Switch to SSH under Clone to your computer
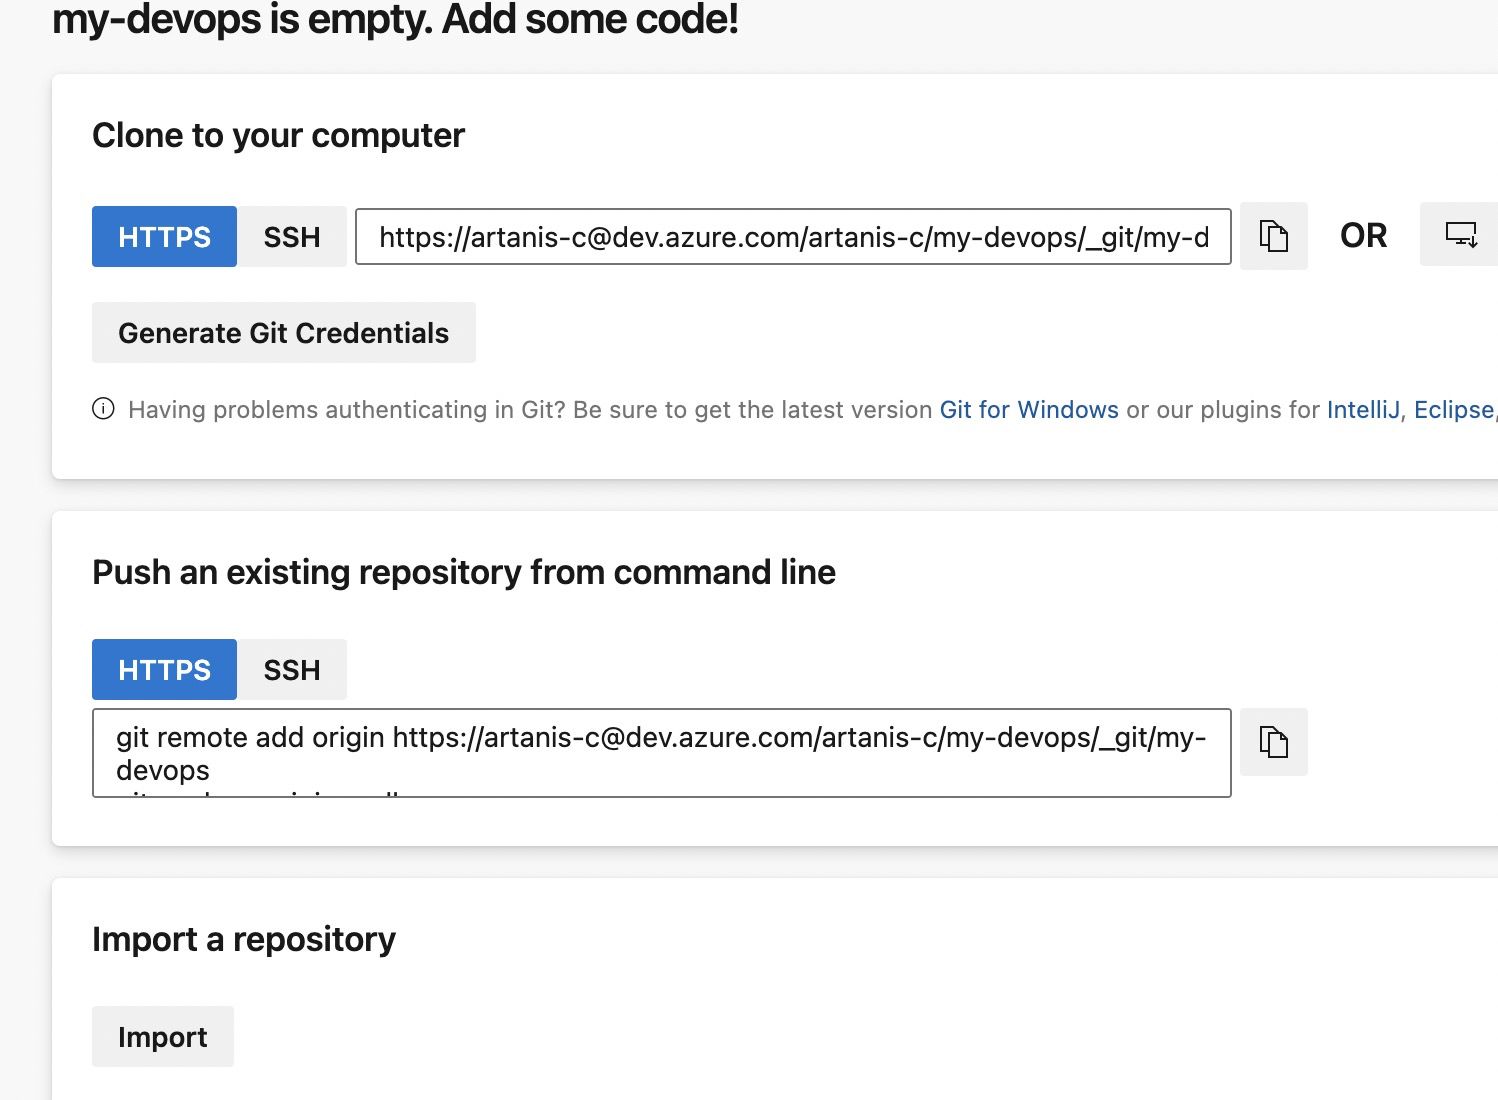Viewport: 1498px width, 1100px height. pyautogui.click(x=292, y=237)
